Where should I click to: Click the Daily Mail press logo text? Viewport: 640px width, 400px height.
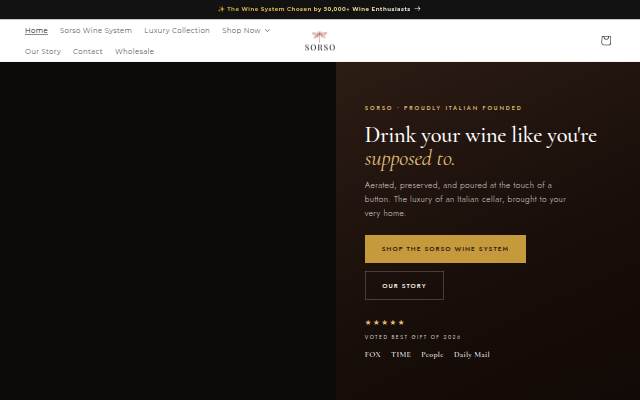(x=472, y=355)
